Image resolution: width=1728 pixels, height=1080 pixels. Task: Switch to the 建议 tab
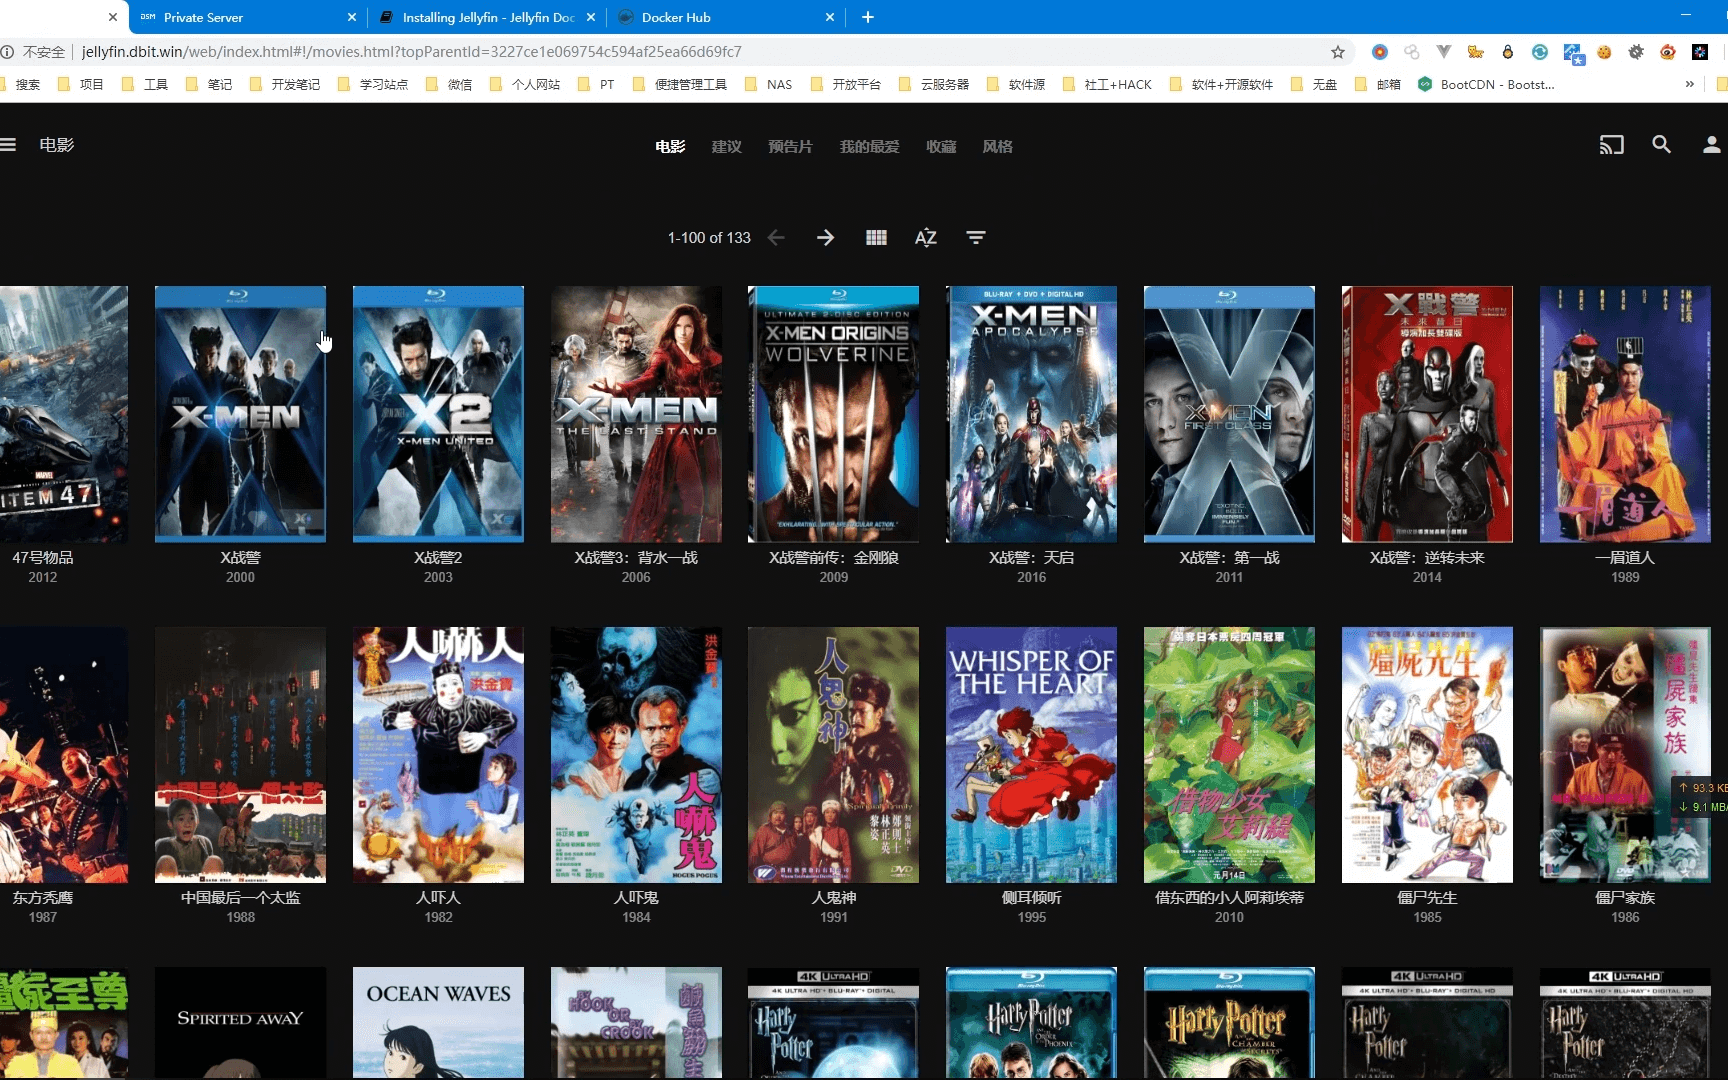727,146
